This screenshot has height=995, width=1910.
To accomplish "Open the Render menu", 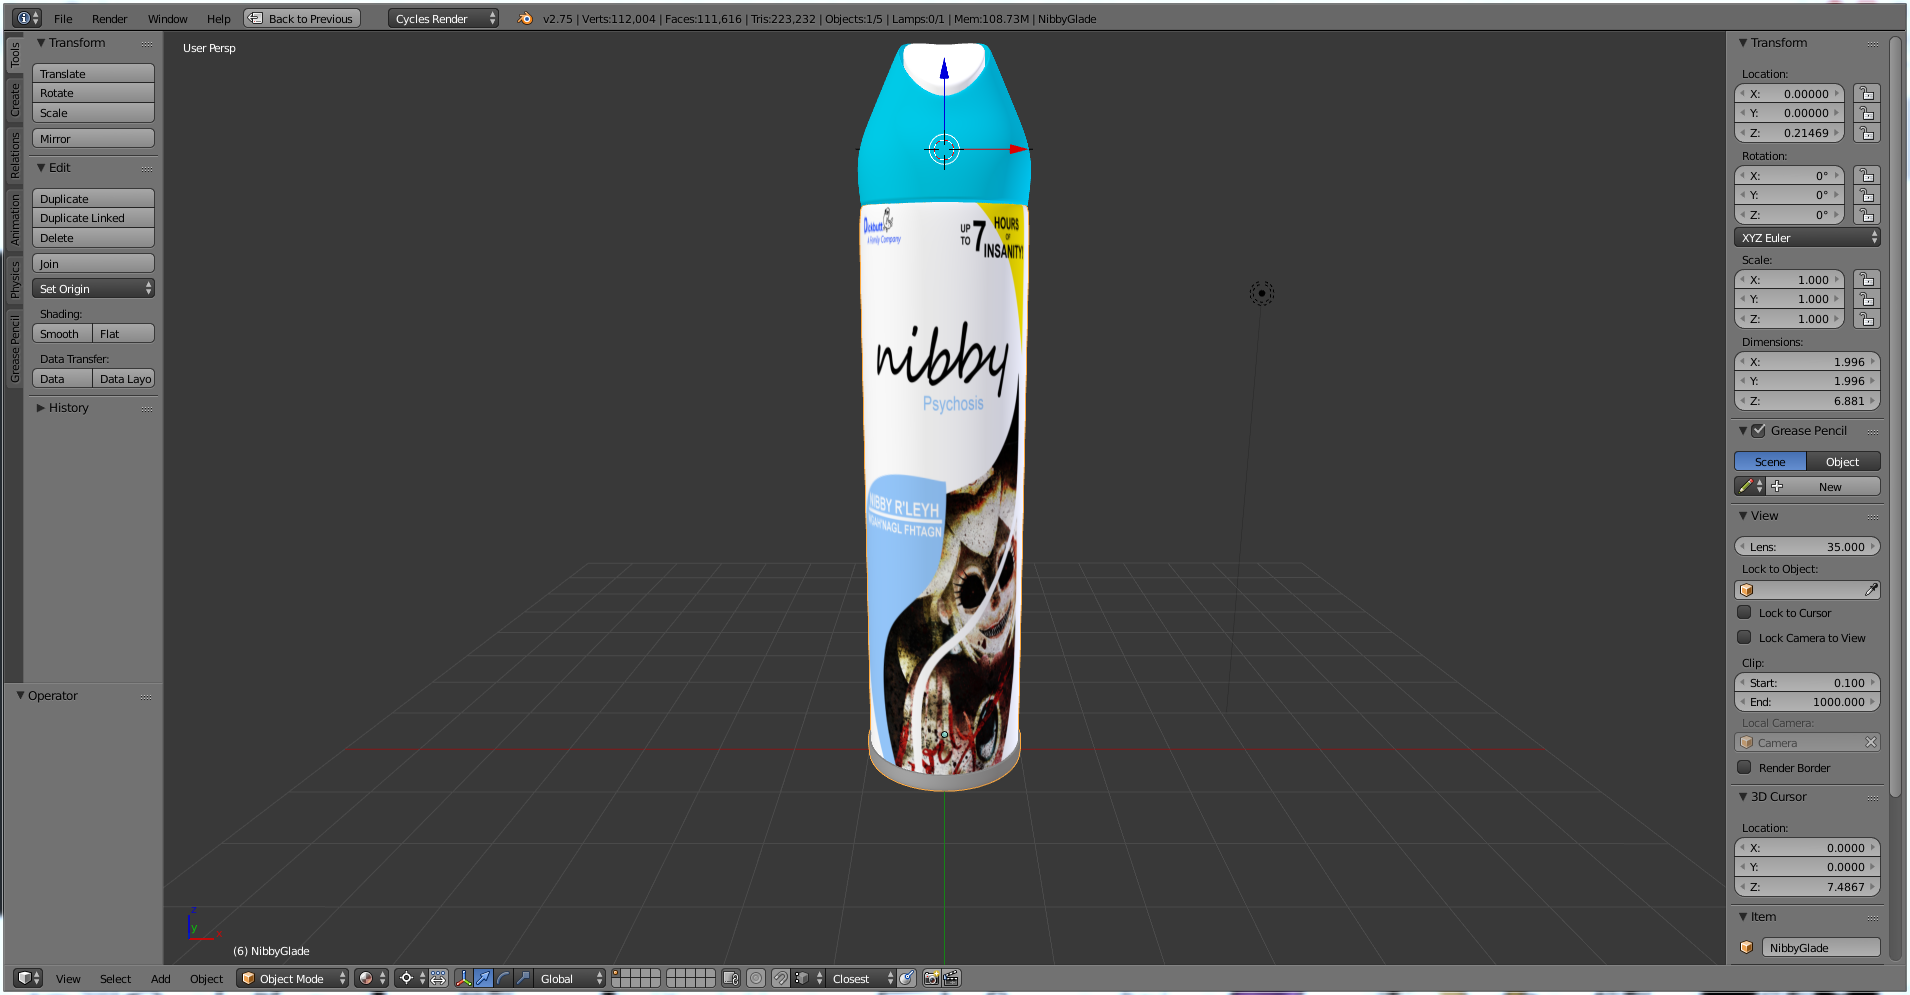I will (x=109, y=18).
